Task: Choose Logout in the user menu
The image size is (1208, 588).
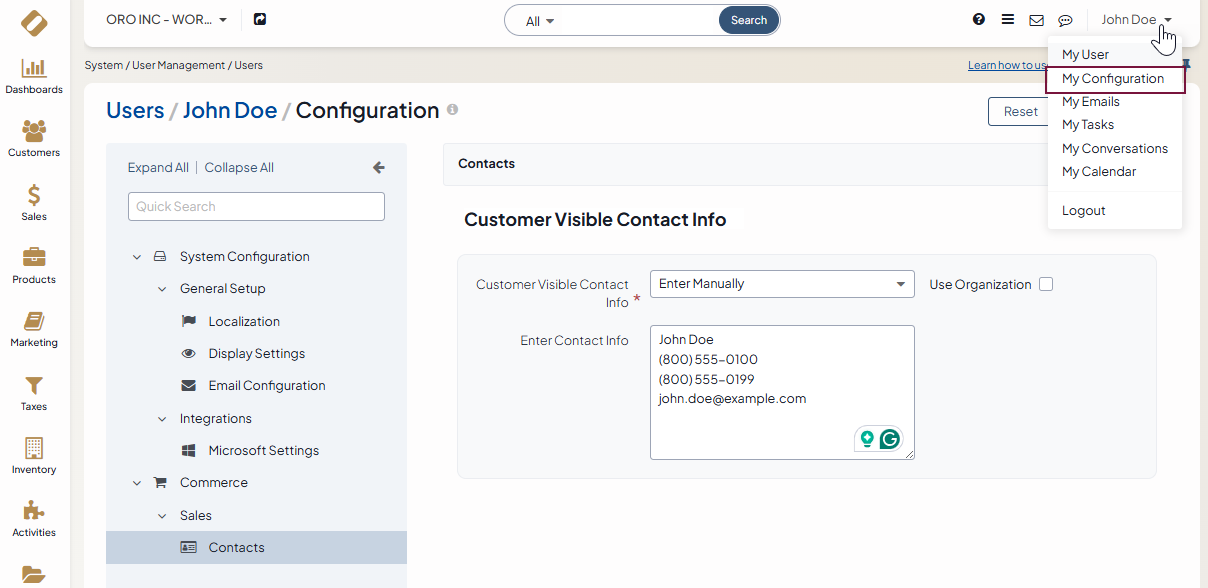Action: 1083,211
